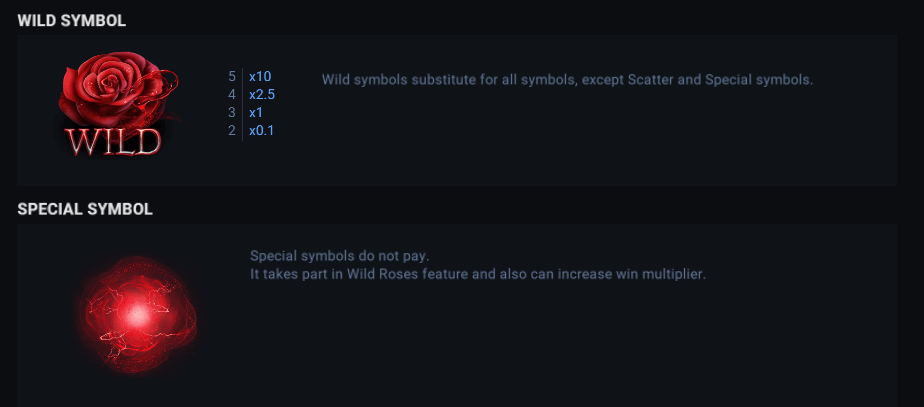Click symbol count 2 in the paytable

click(x=232, y=130)
